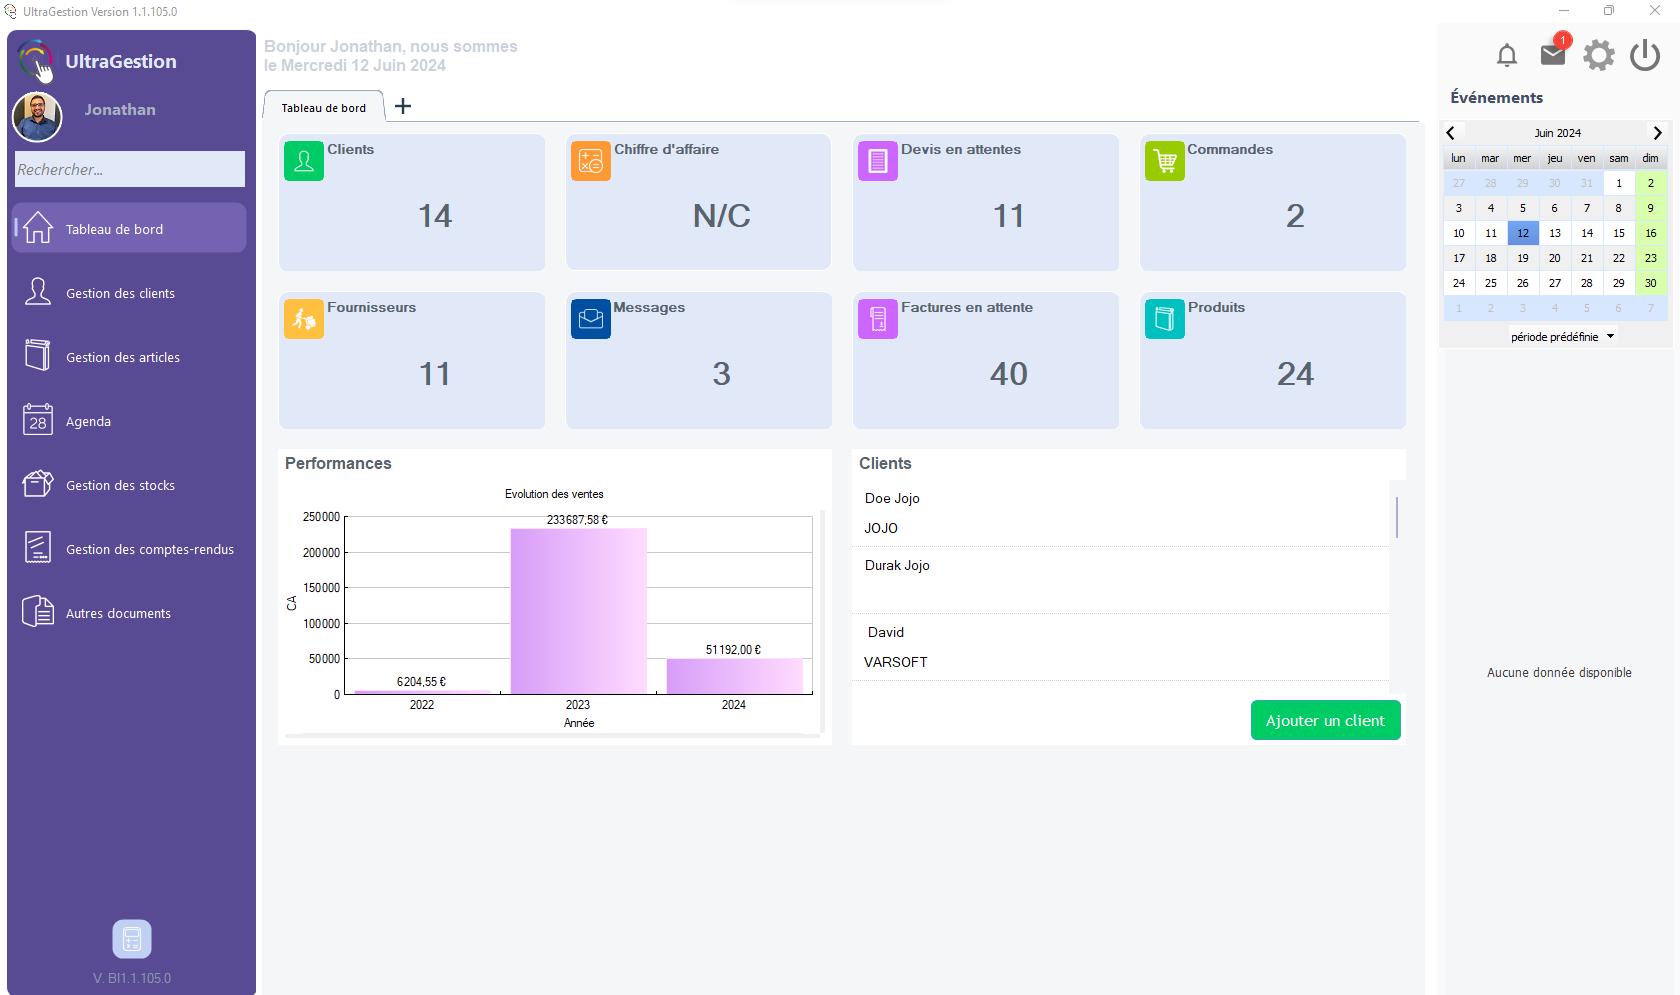This screenshot has width=1680, height=995.
Task: Select the Tableau de bord tab
Action: click(x=323, y=107)
